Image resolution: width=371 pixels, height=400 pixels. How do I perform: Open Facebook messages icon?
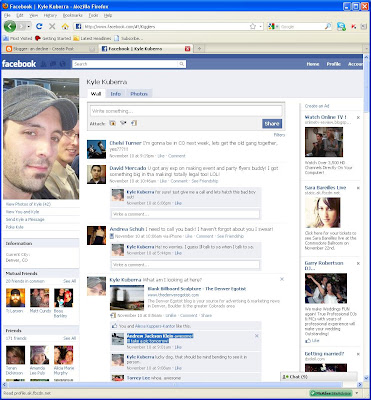click(53, 64)
